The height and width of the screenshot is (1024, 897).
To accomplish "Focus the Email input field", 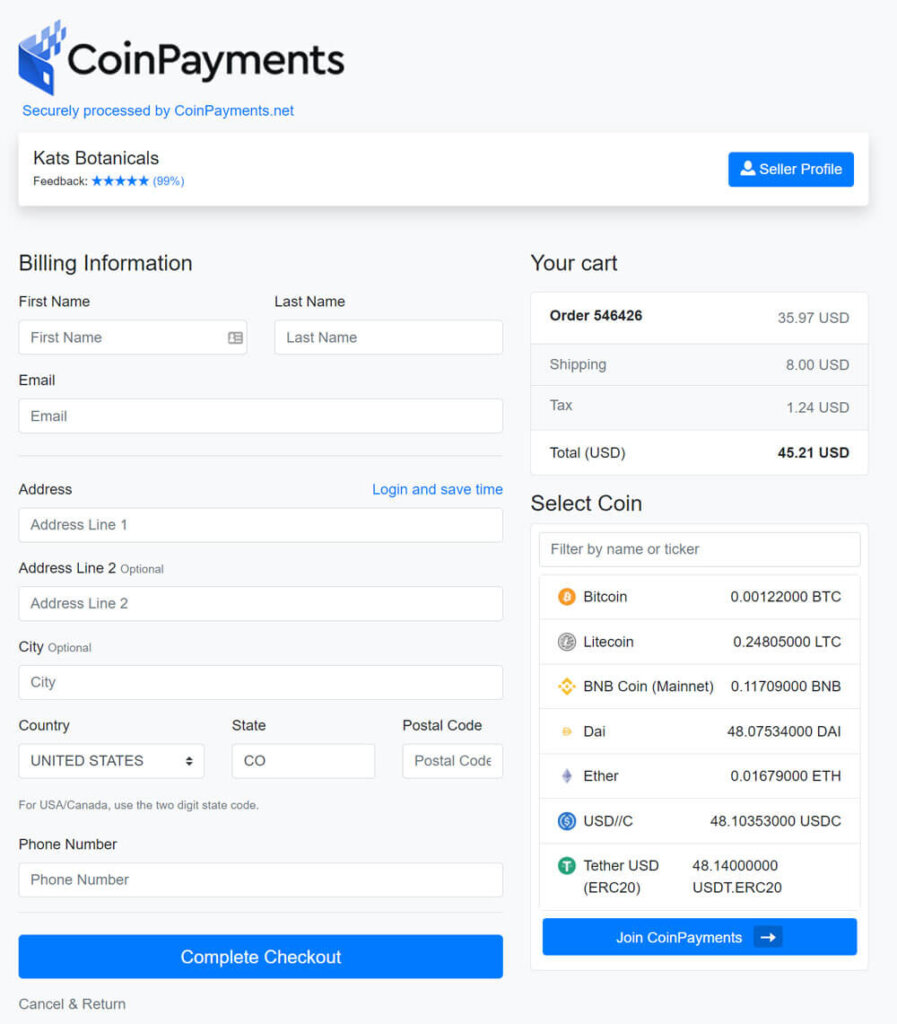I will (x=260, y=416).
